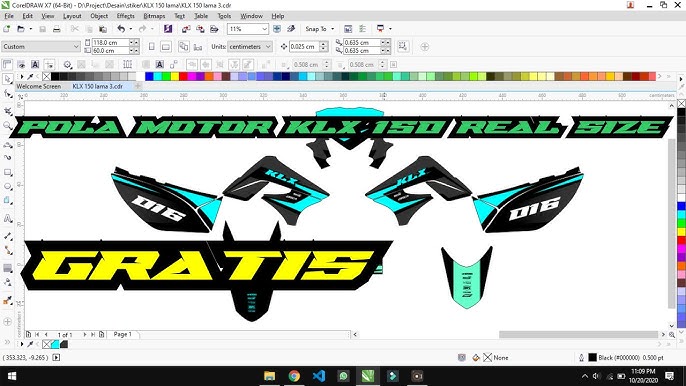The image size is (686, 386).
Task: Open the File menu
Action: (9, 16)
